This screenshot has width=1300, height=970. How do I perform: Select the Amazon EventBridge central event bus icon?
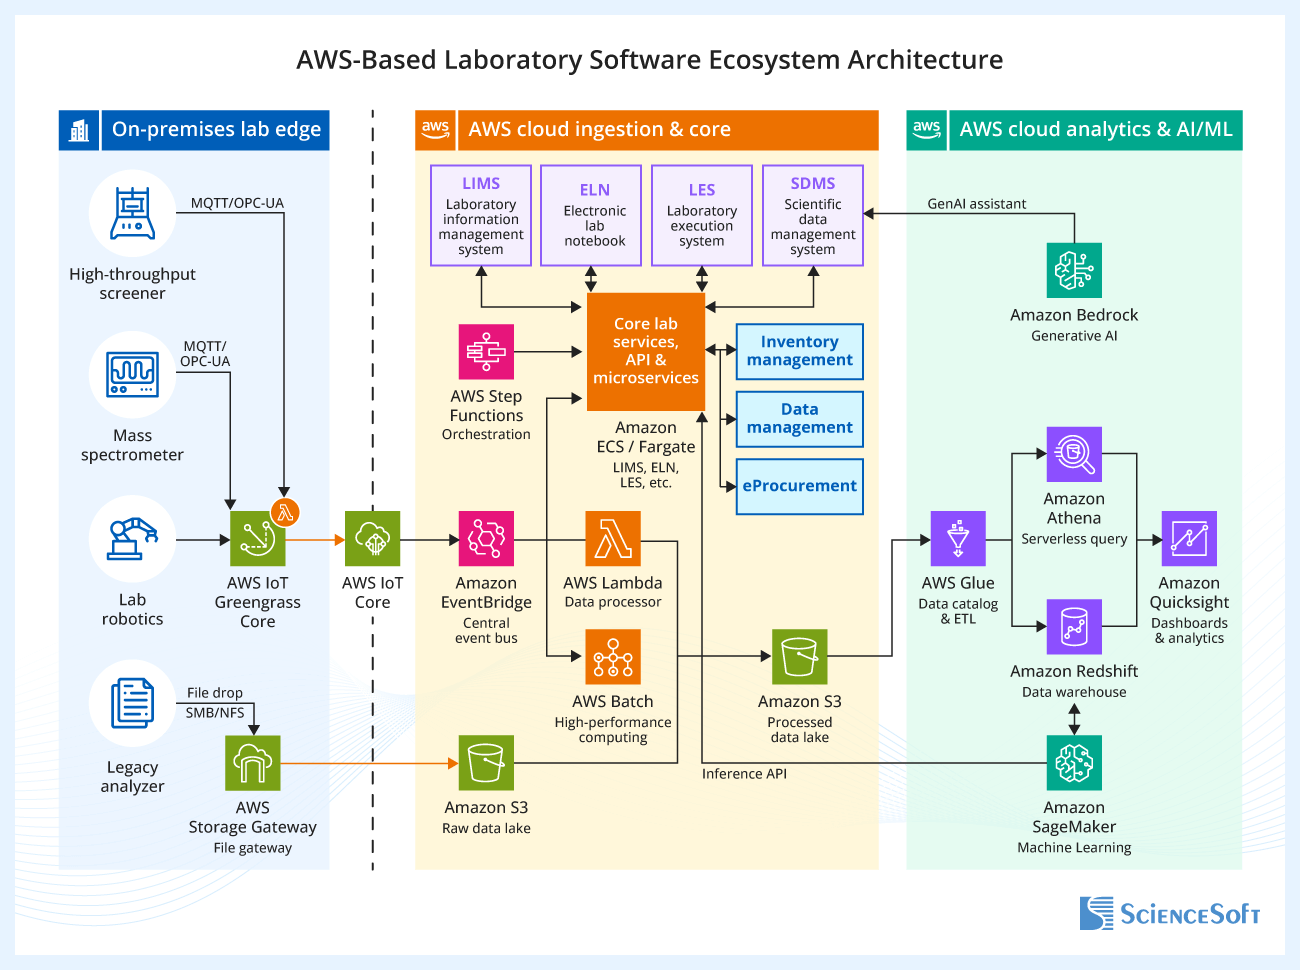486,537
